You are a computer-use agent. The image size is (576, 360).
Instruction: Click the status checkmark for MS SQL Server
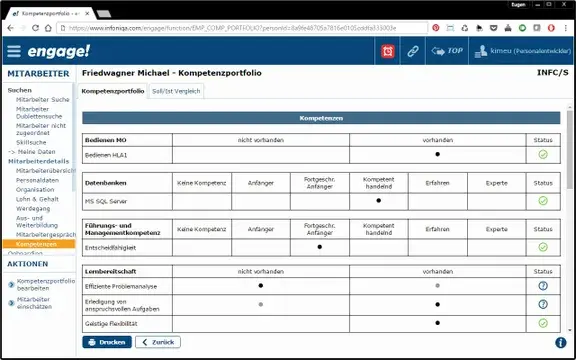coord(543,201)
